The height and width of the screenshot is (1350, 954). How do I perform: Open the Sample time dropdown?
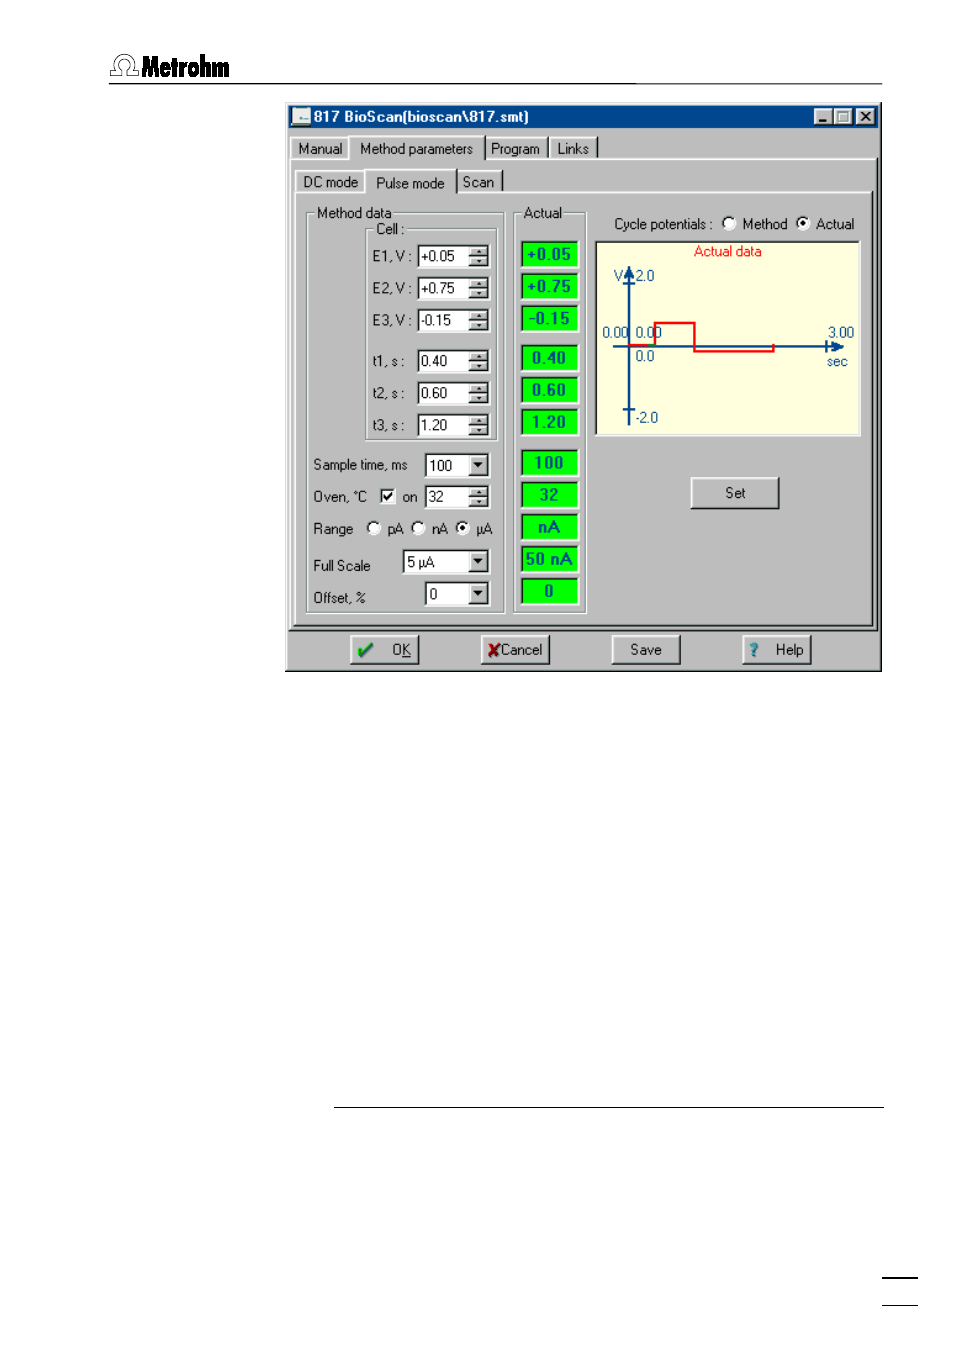click(x=479, y=465)
